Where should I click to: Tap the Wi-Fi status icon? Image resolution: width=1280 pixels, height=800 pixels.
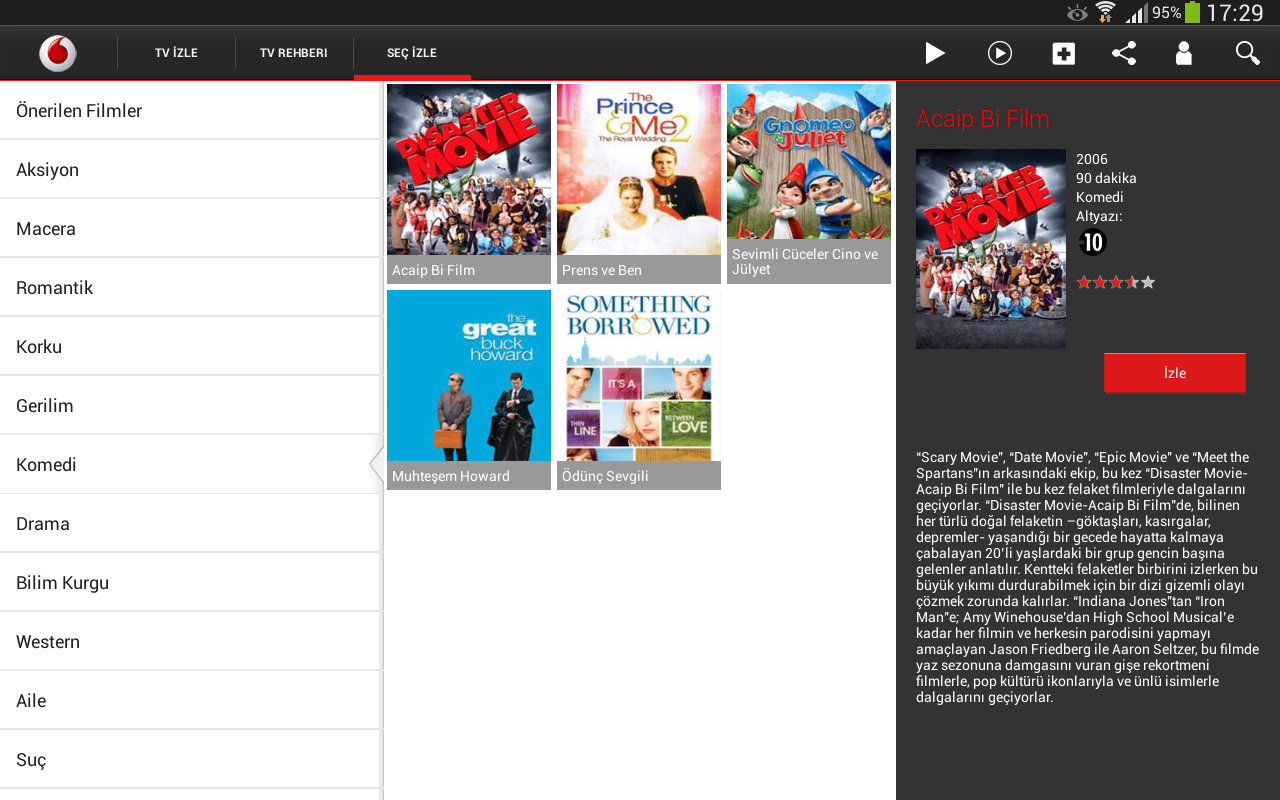[1105, 12]
